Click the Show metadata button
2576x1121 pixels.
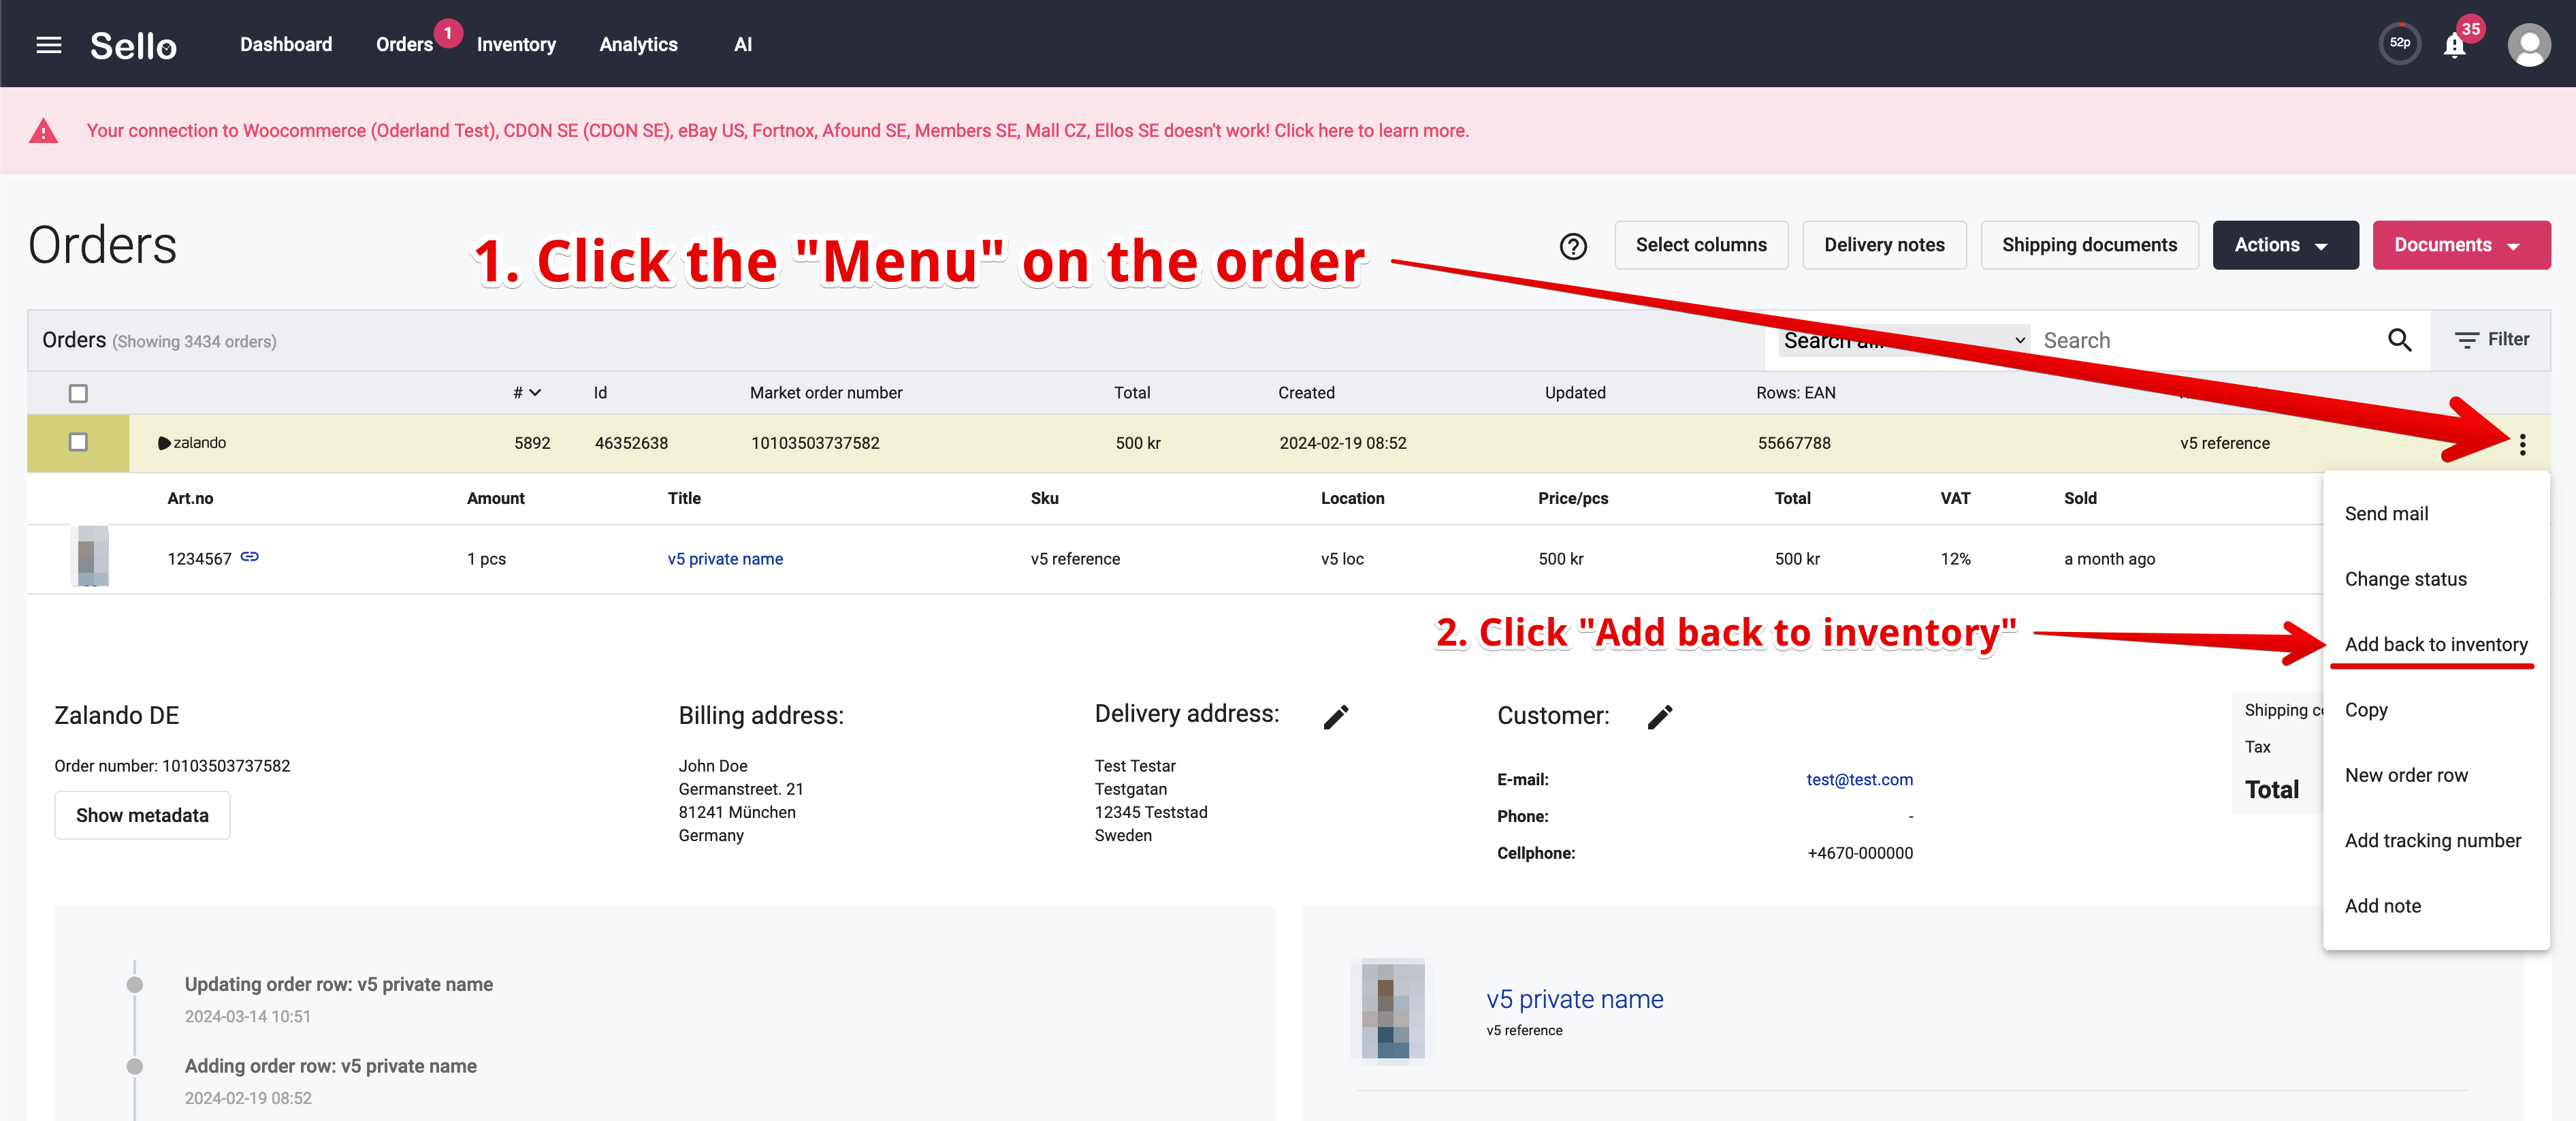(x=142, y=815)
